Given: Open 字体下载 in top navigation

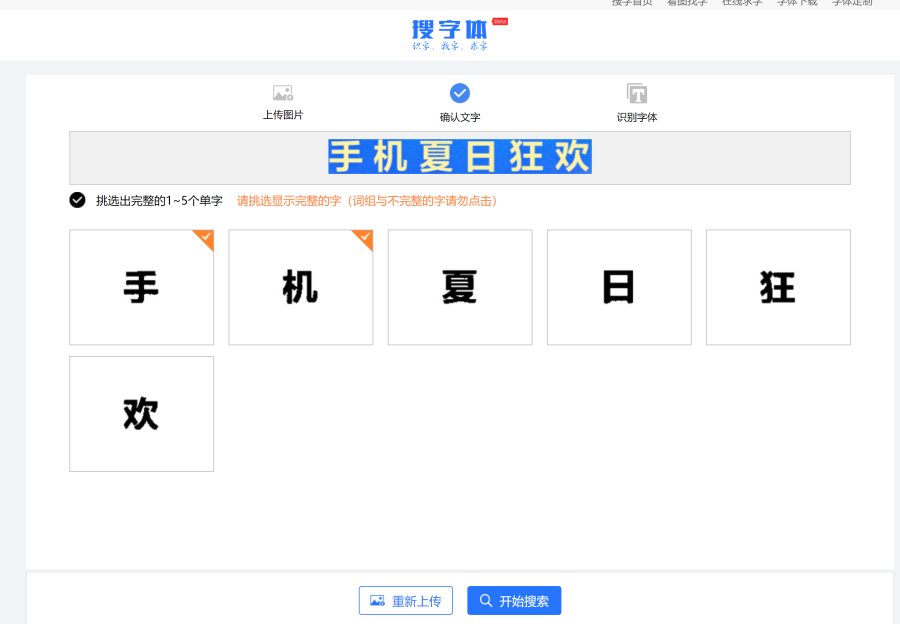Looking at the screenshot, I should click(797, 3).
